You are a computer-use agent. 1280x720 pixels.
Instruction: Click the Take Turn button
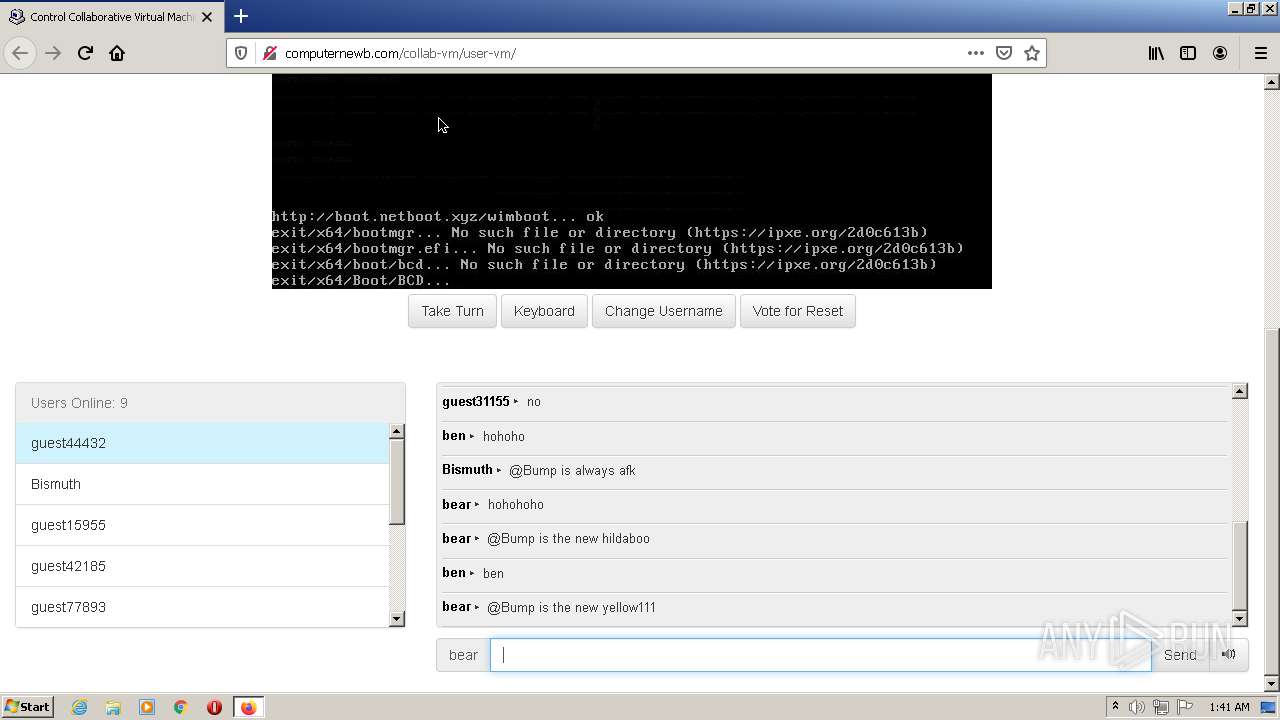click(x=452, y=311)
